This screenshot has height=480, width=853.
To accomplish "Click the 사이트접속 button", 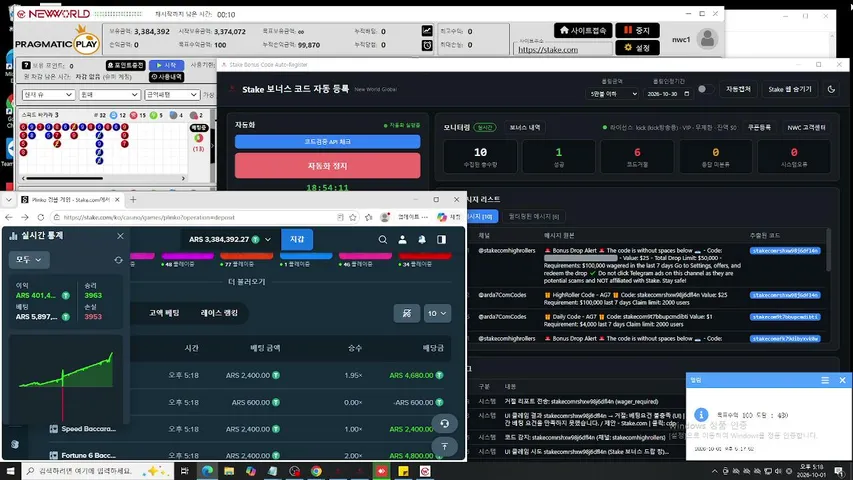I will [583, 30].
